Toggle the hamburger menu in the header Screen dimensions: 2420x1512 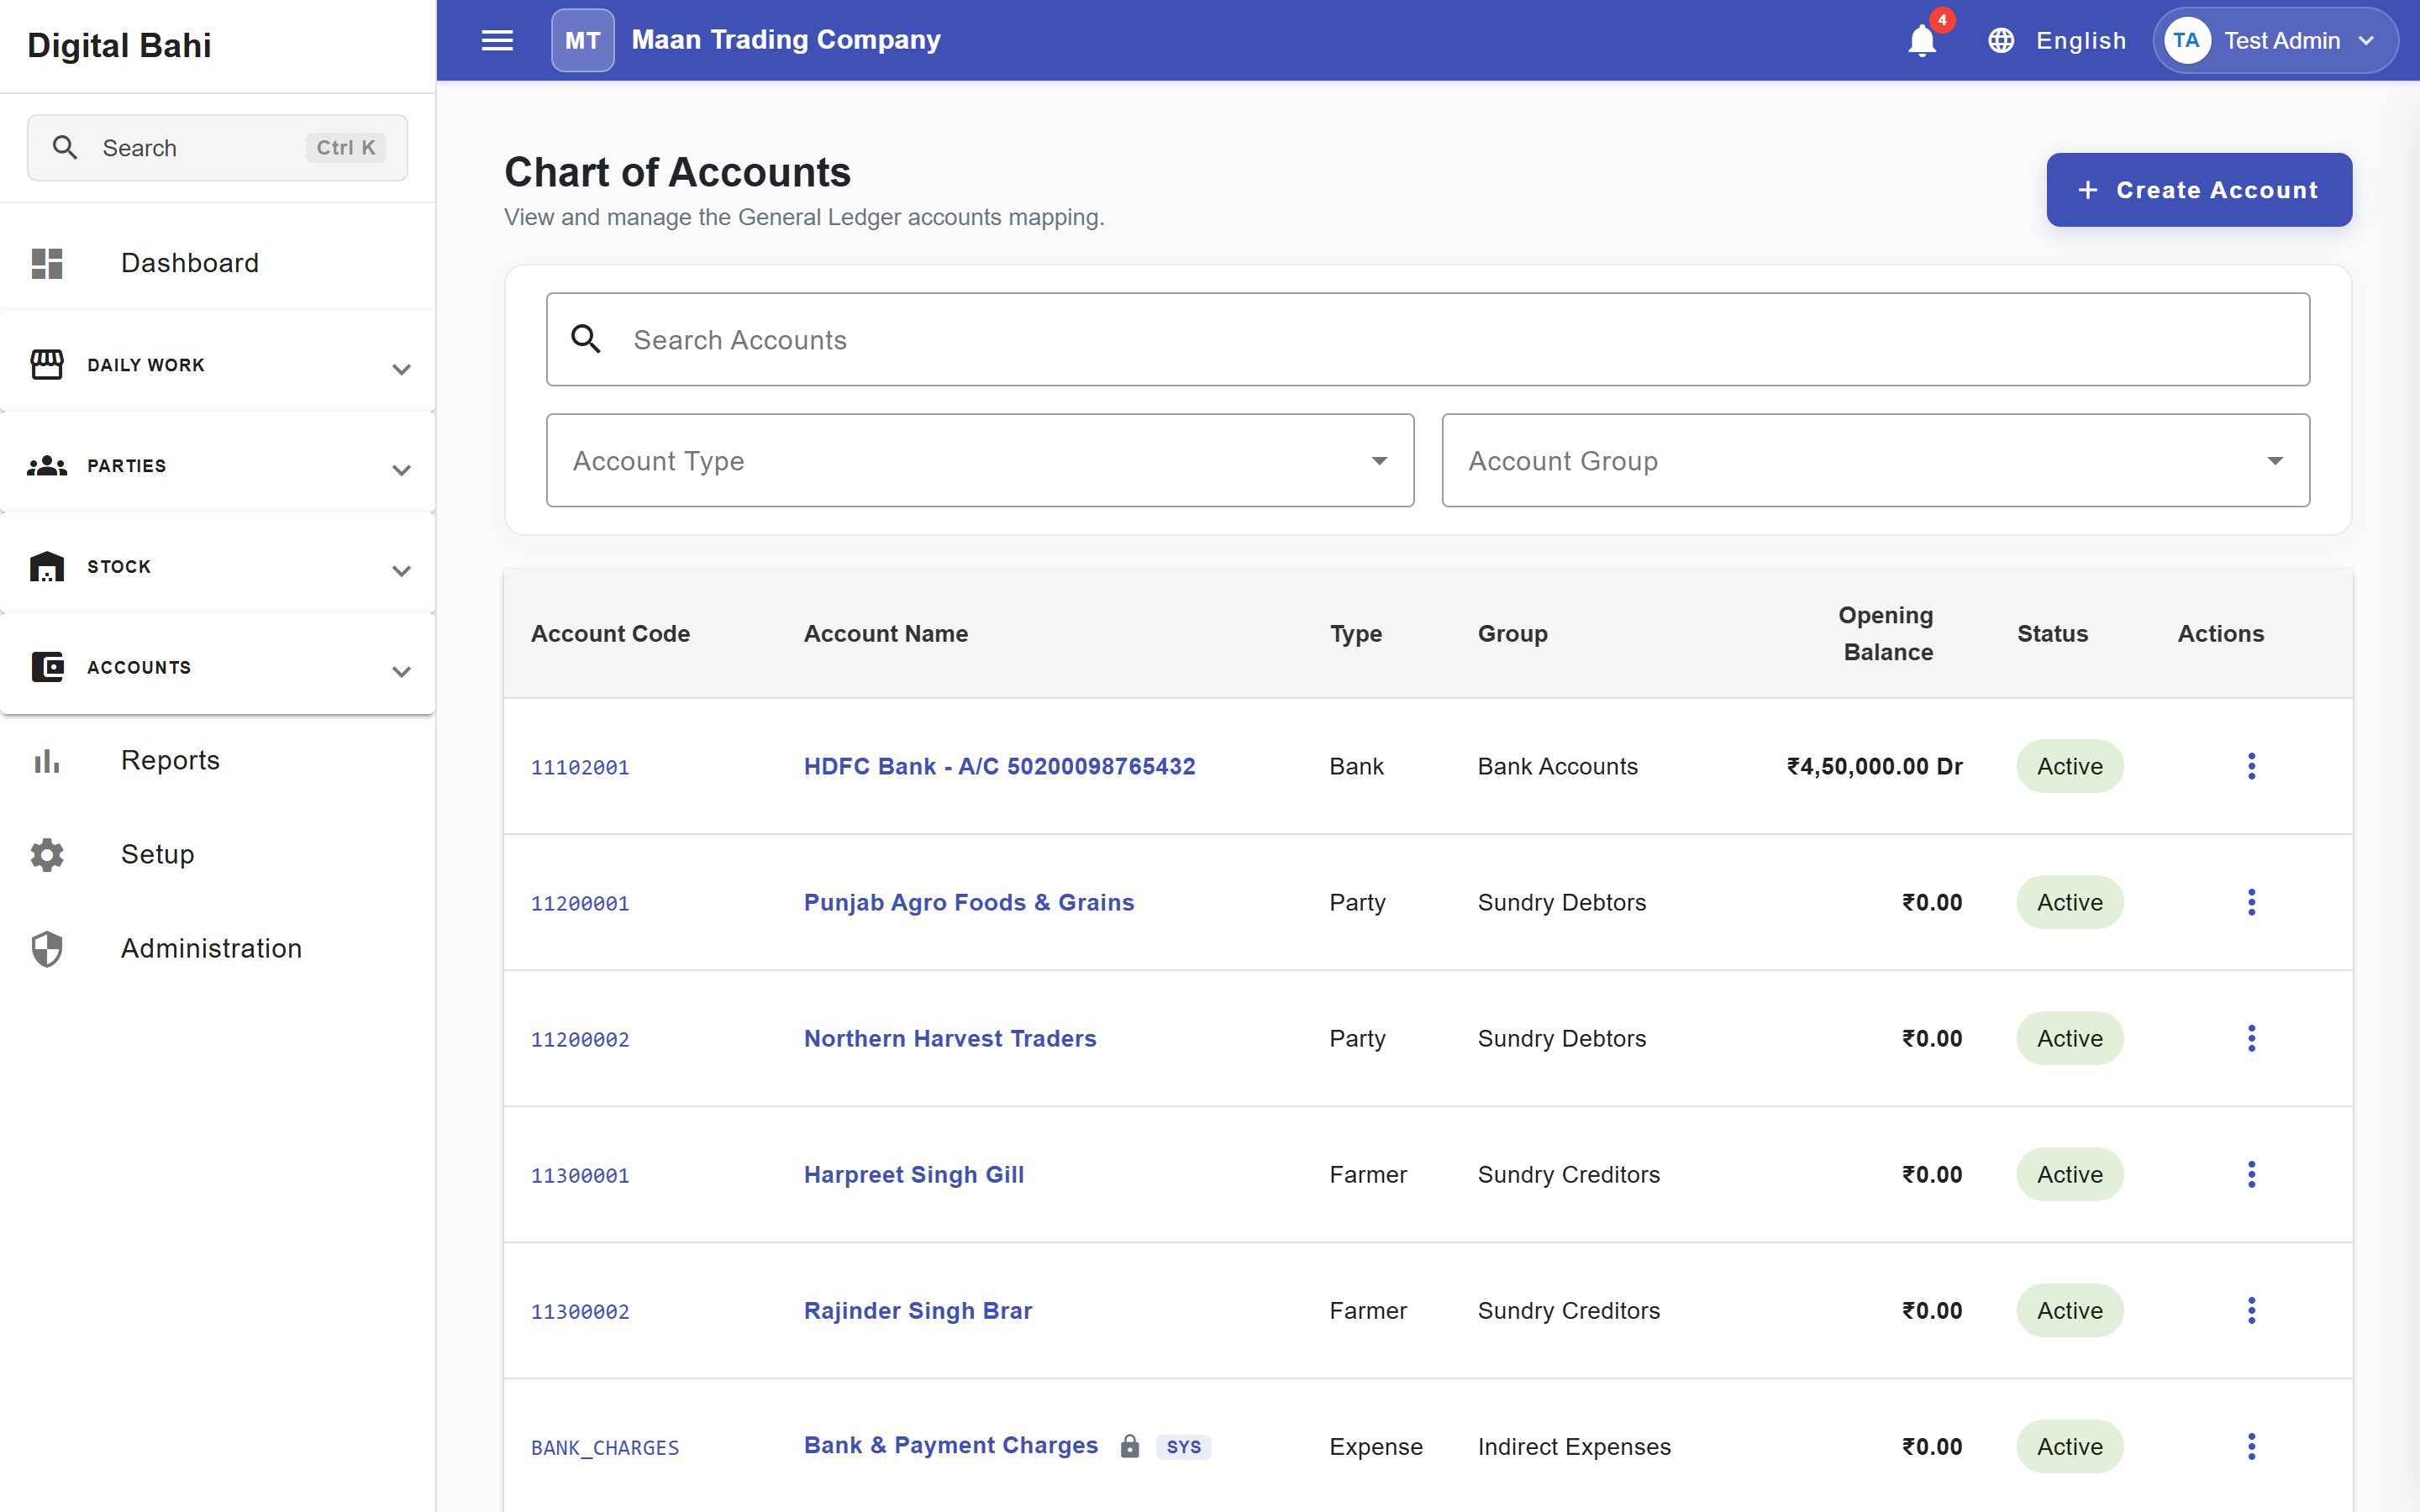point(497,40)
